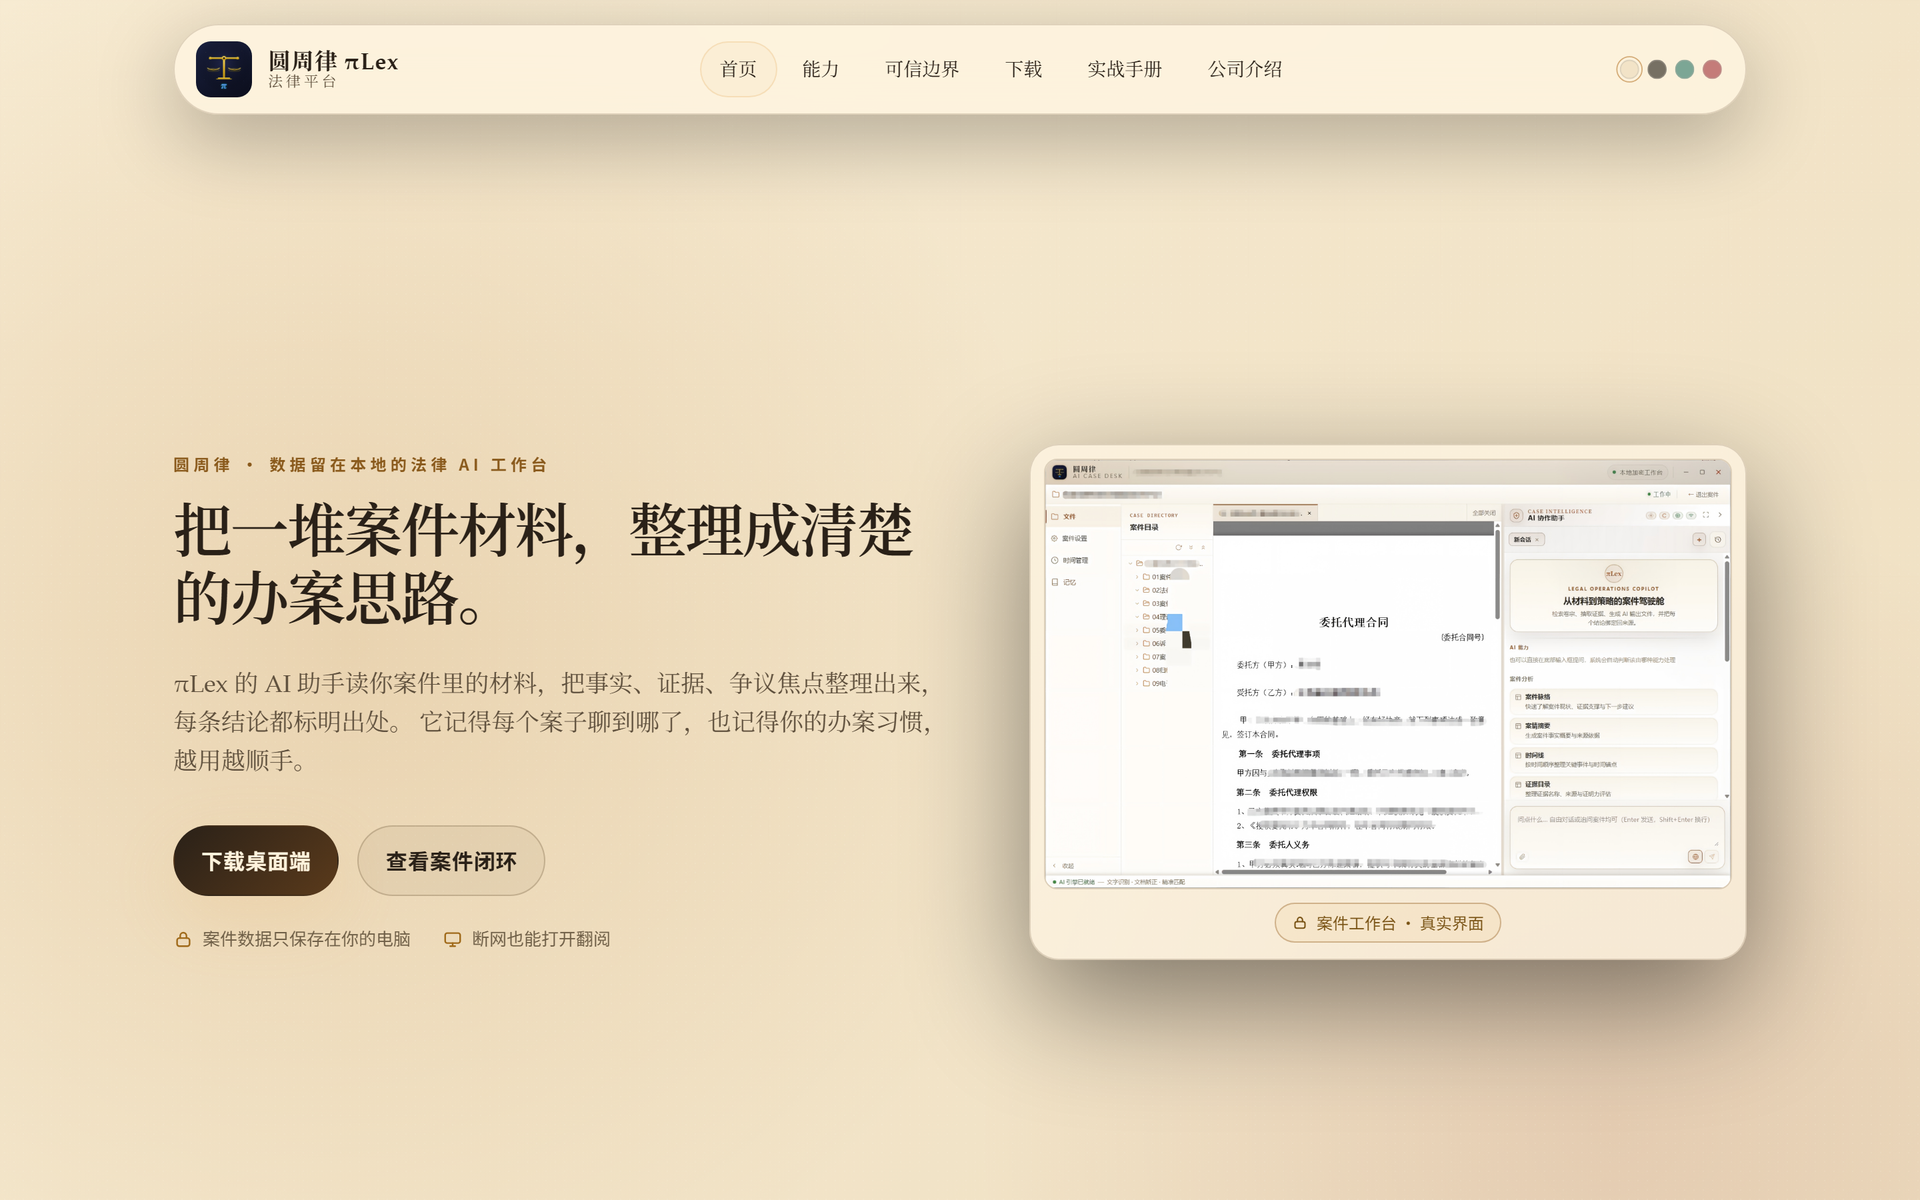Click the πLex scales logo icon
The image size is (1920, 1200).
[x=223, y=69]
